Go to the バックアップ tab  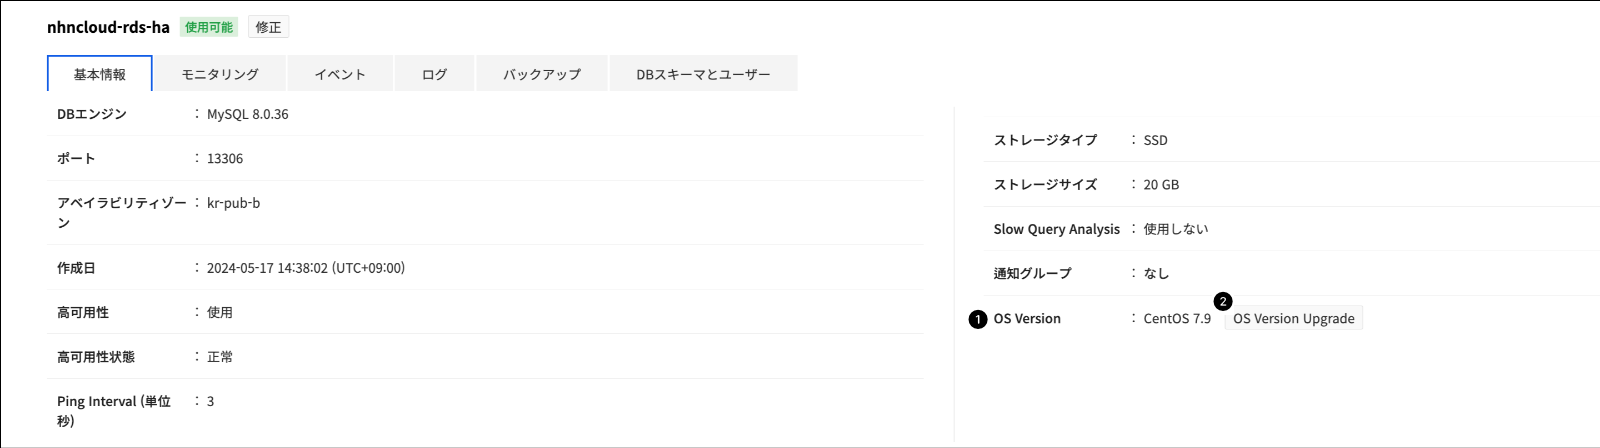click(542, 74)
